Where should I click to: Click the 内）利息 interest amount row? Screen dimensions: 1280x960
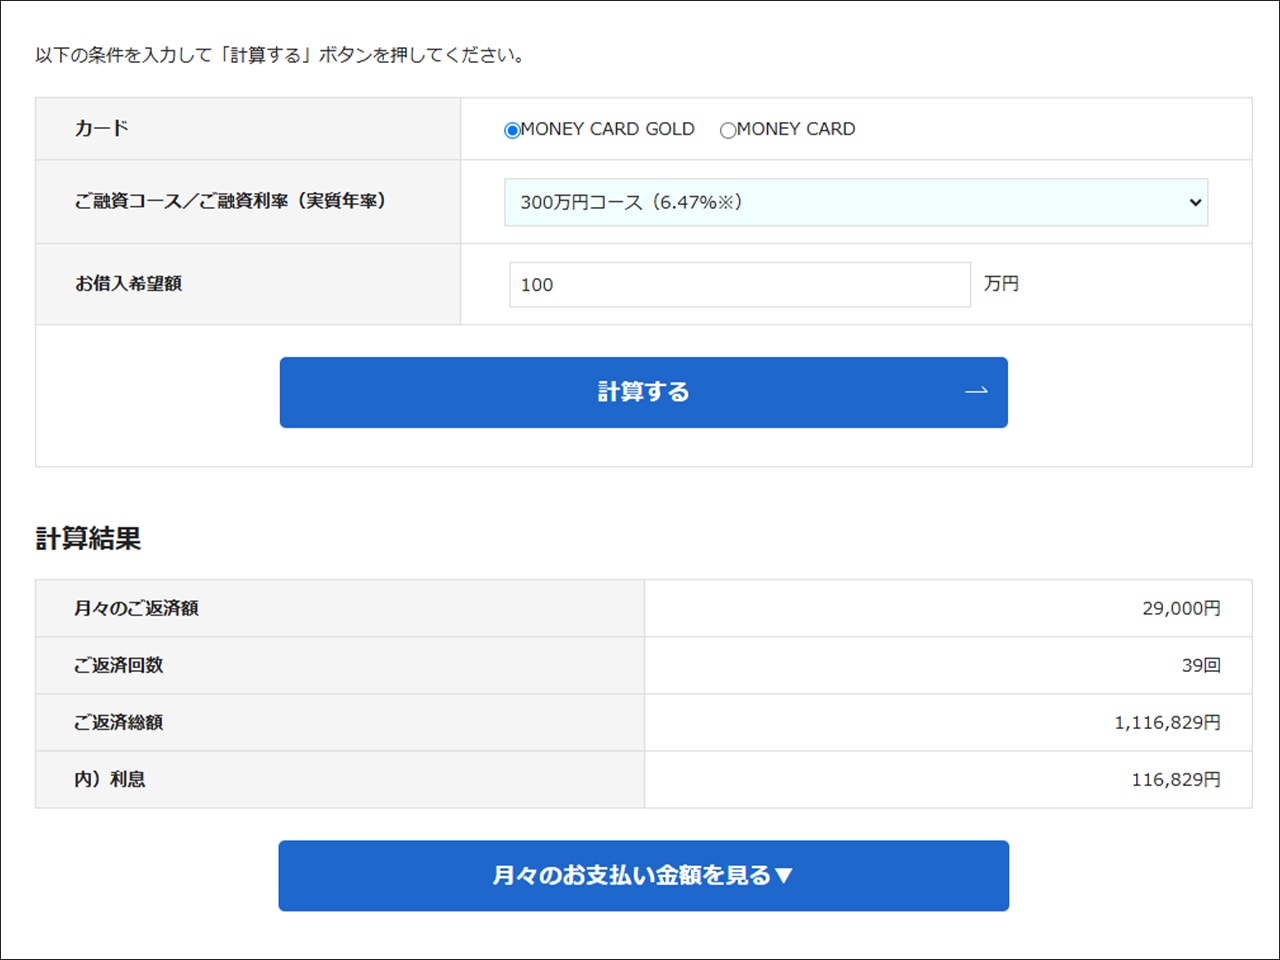(x=110, y=779)
